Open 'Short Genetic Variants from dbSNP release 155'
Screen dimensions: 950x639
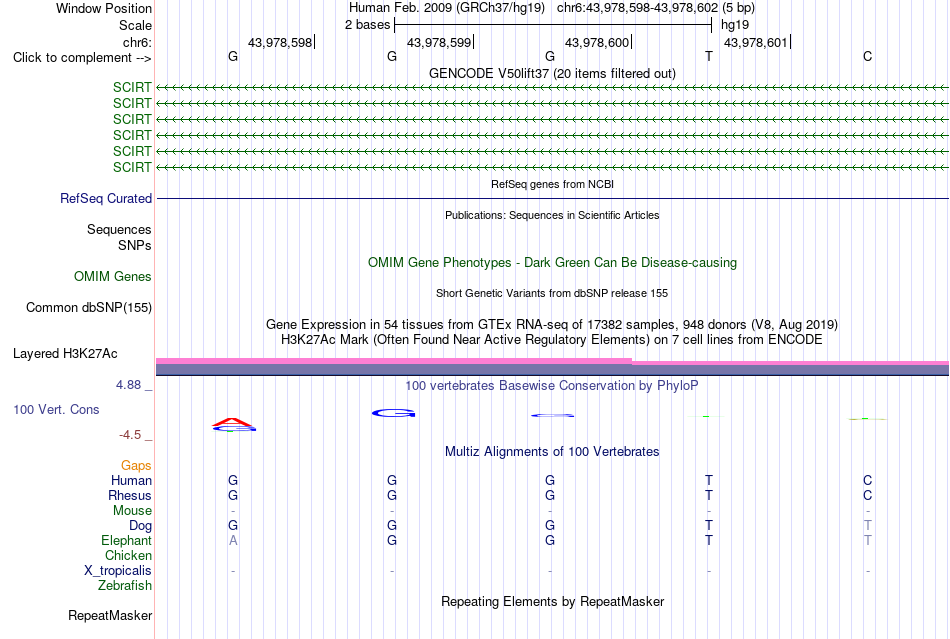point(552,293)
